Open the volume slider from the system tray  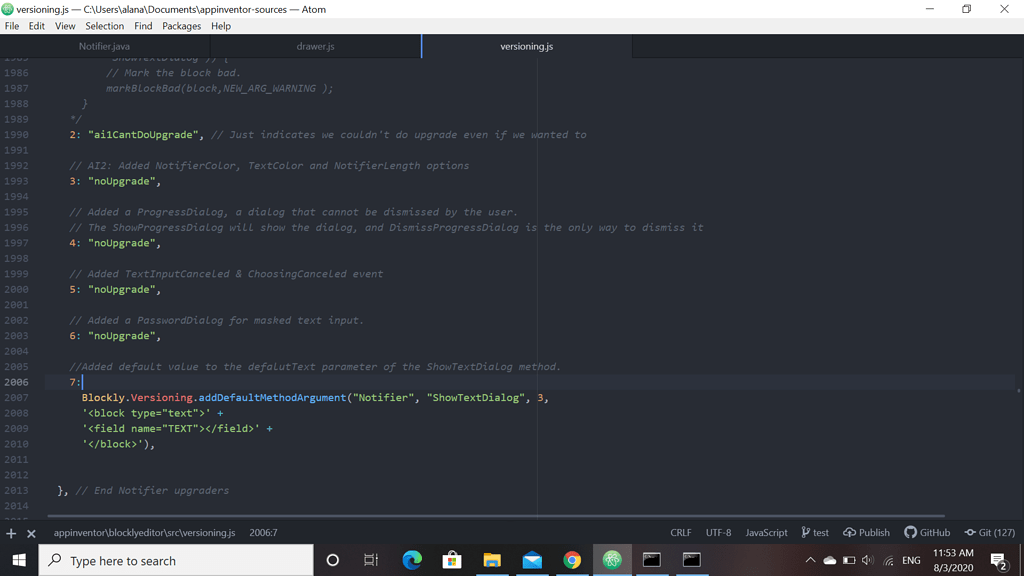point(866,561)
